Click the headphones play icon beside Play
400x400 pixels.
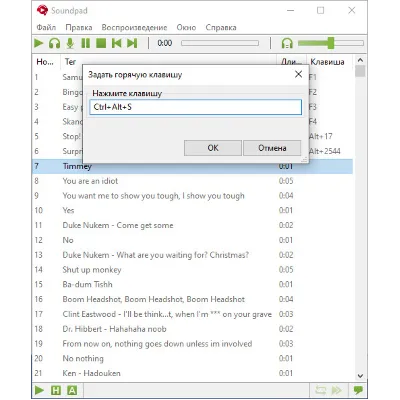pyautogui.click(x=54, y=43)
